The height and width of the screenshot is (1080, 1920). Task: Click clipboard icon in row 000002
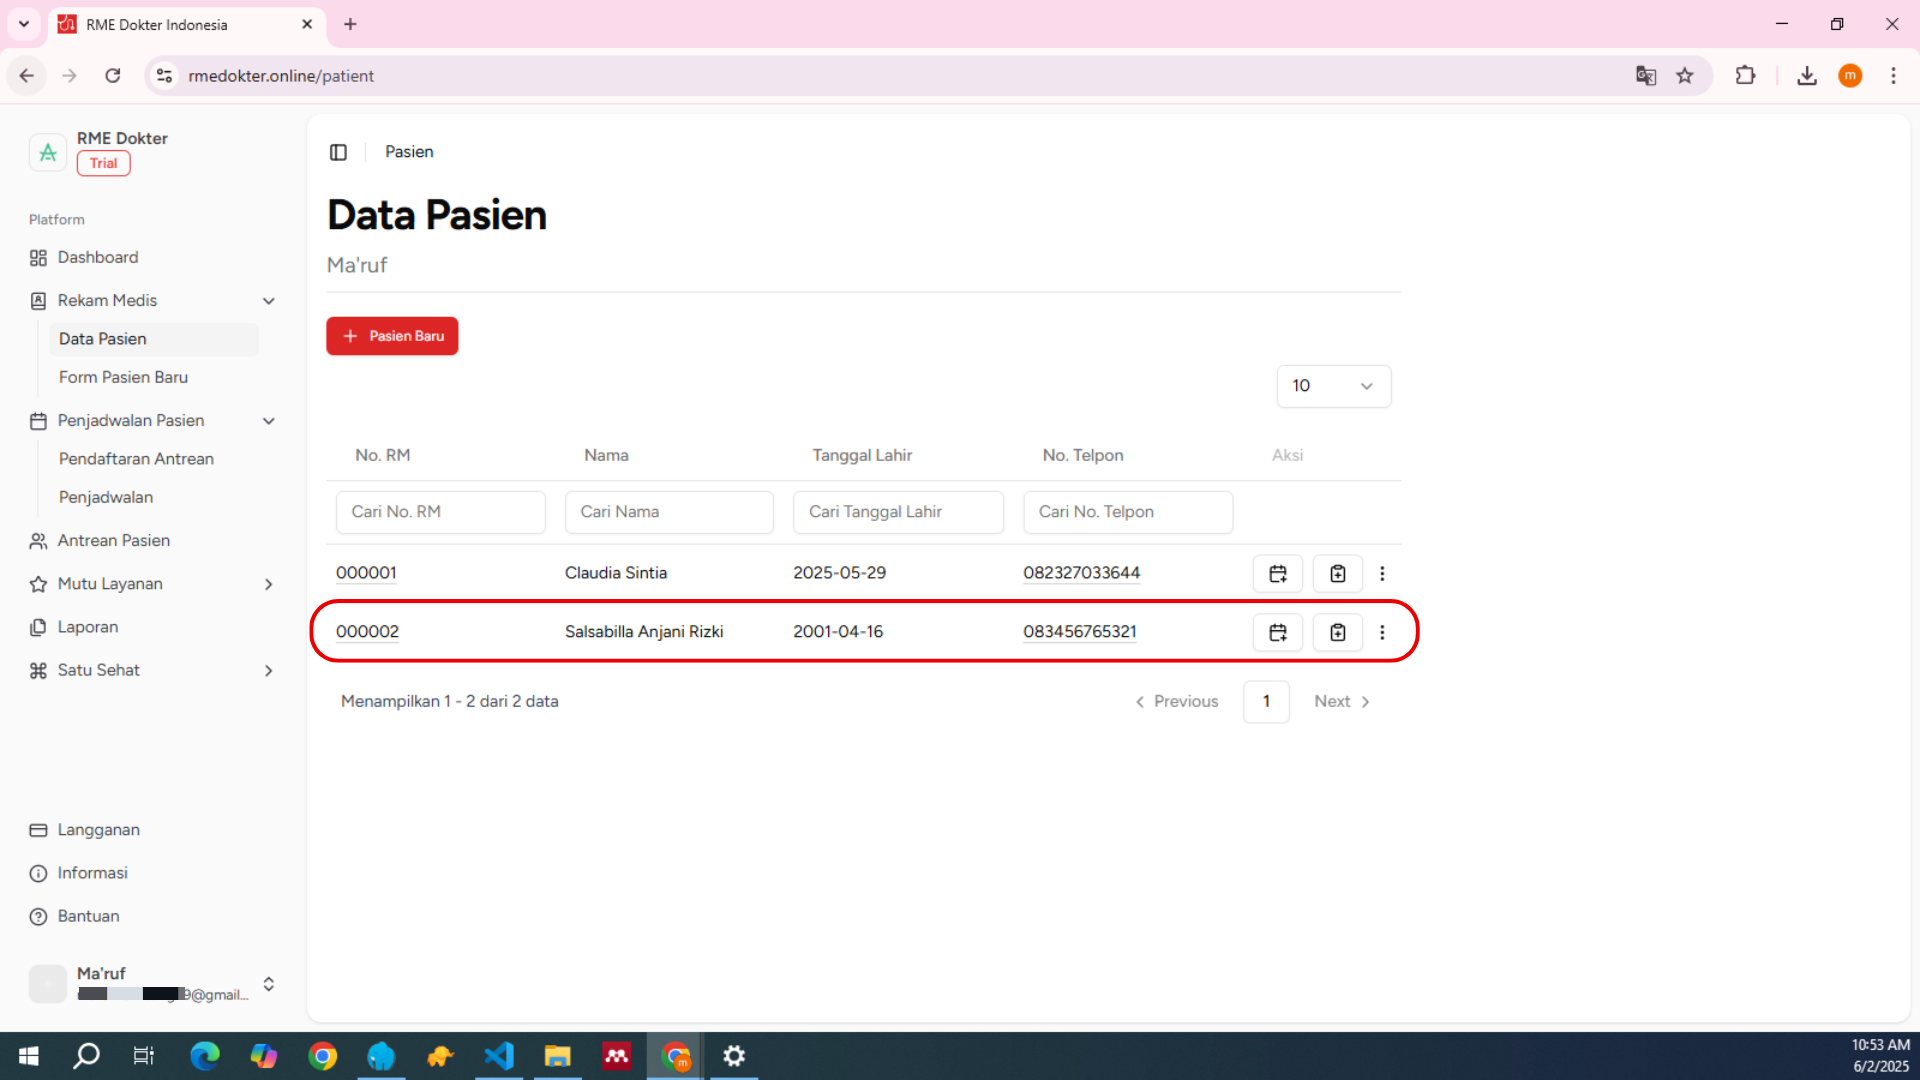(x=1337, y=632)
